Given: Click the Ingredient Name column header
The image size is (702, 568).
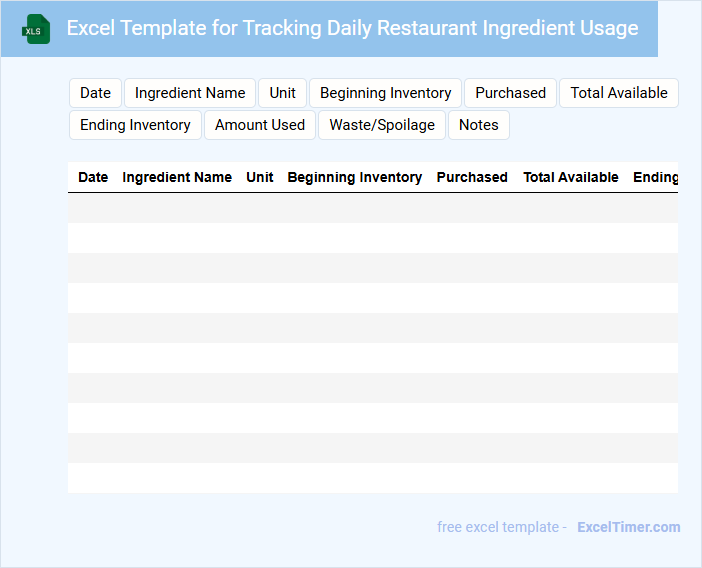Looking at the screenshot, I should point(177,177).
